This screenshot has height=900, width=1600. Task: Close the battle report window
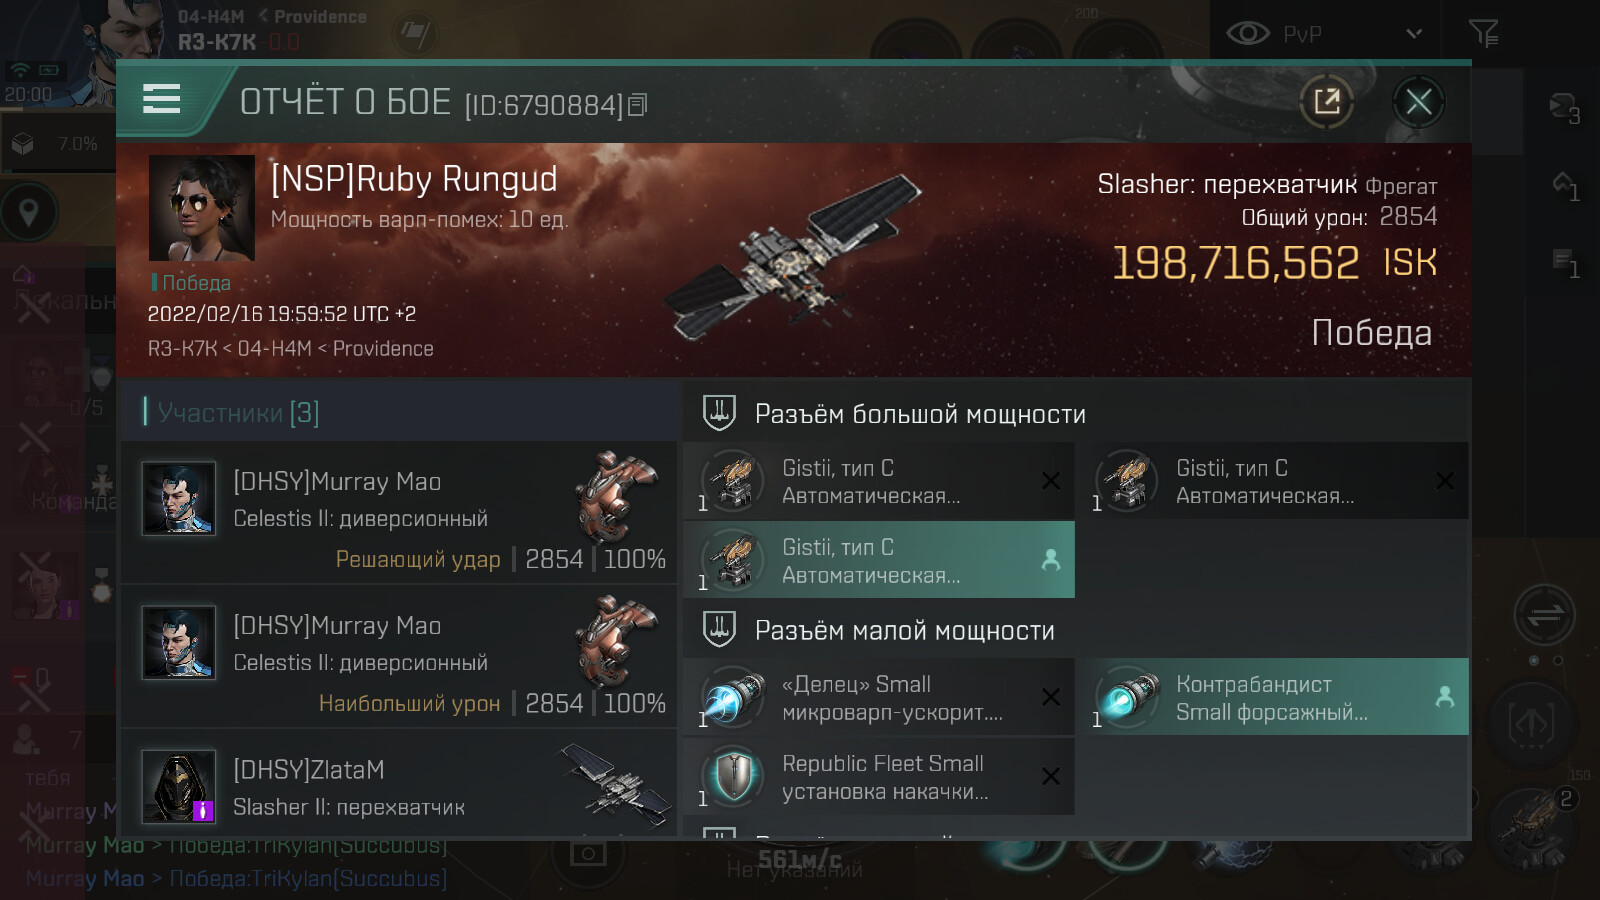[x=1418, y=101]
